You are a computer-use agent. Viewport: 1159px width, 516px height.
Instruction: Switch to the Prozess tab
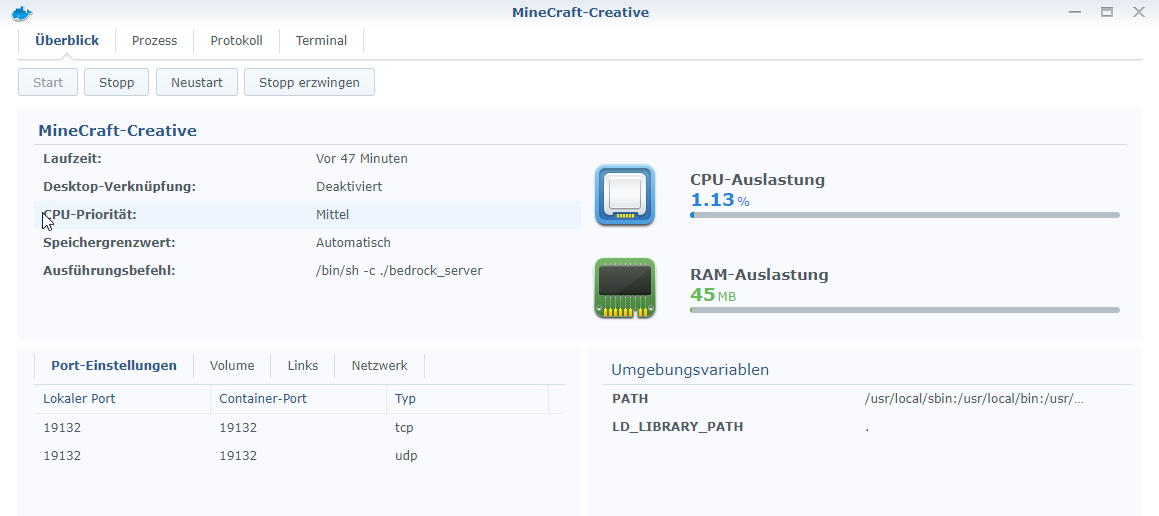[x=154, y=41]
